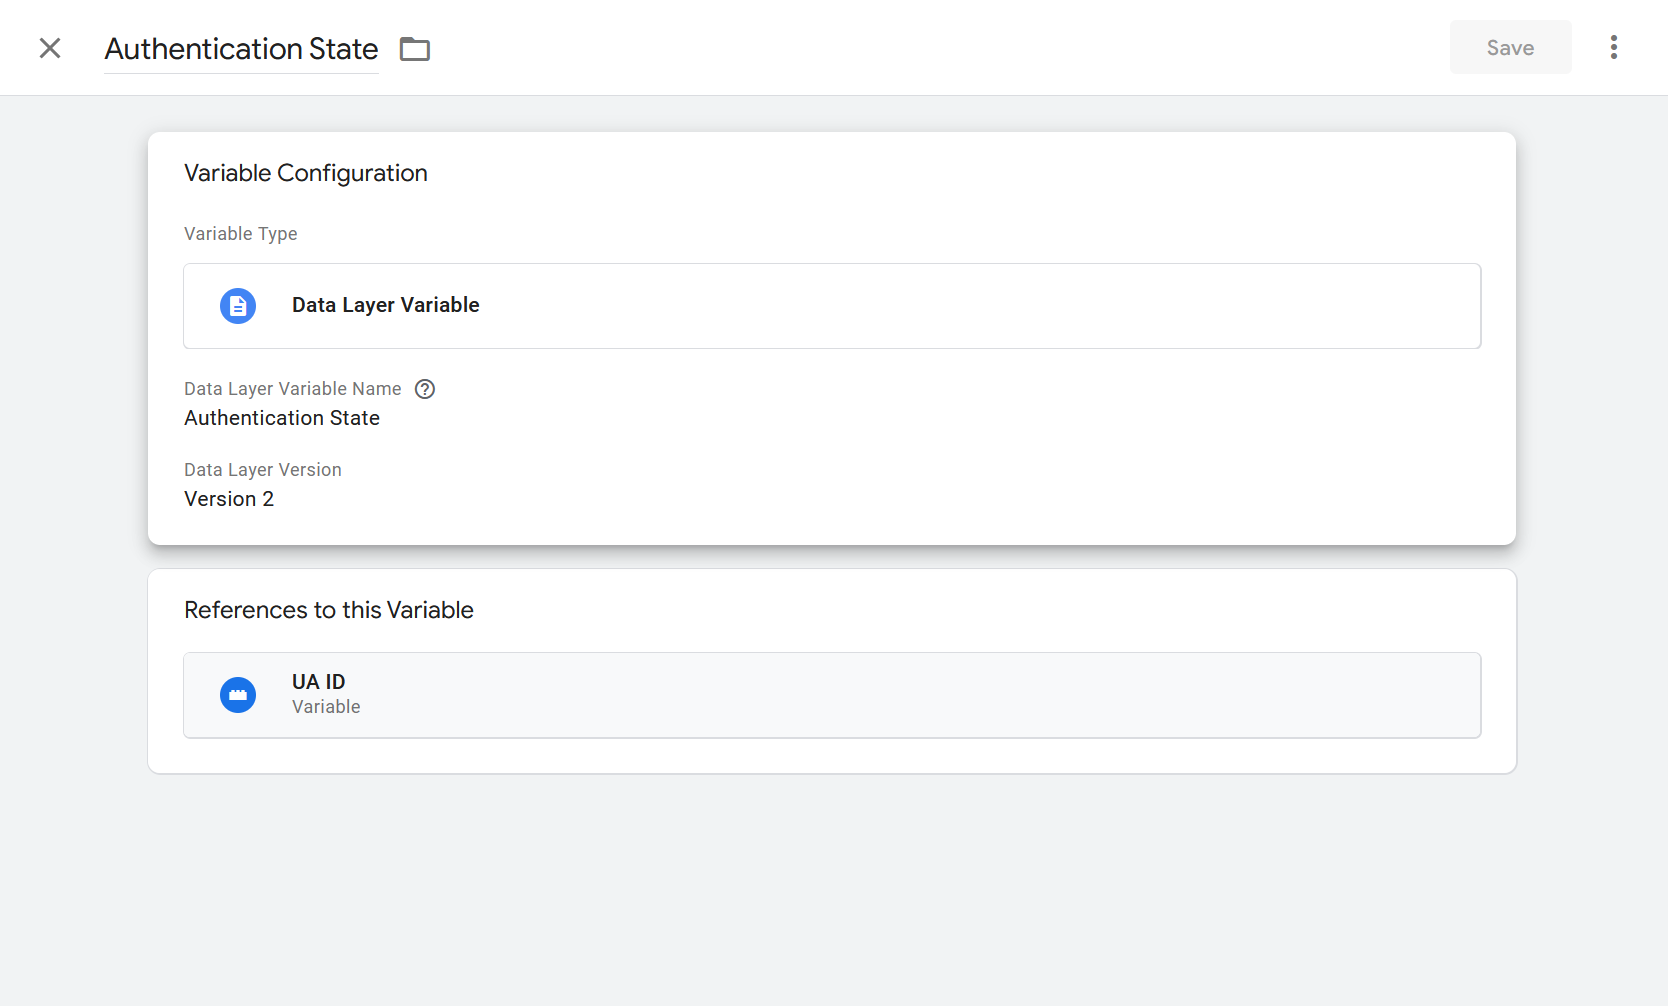Click Authentication State under Data Layer Variable Name
Image resolution: width=1668 pixels, height=1006 pixels.
pyautogui.click(x=282, y=418)
